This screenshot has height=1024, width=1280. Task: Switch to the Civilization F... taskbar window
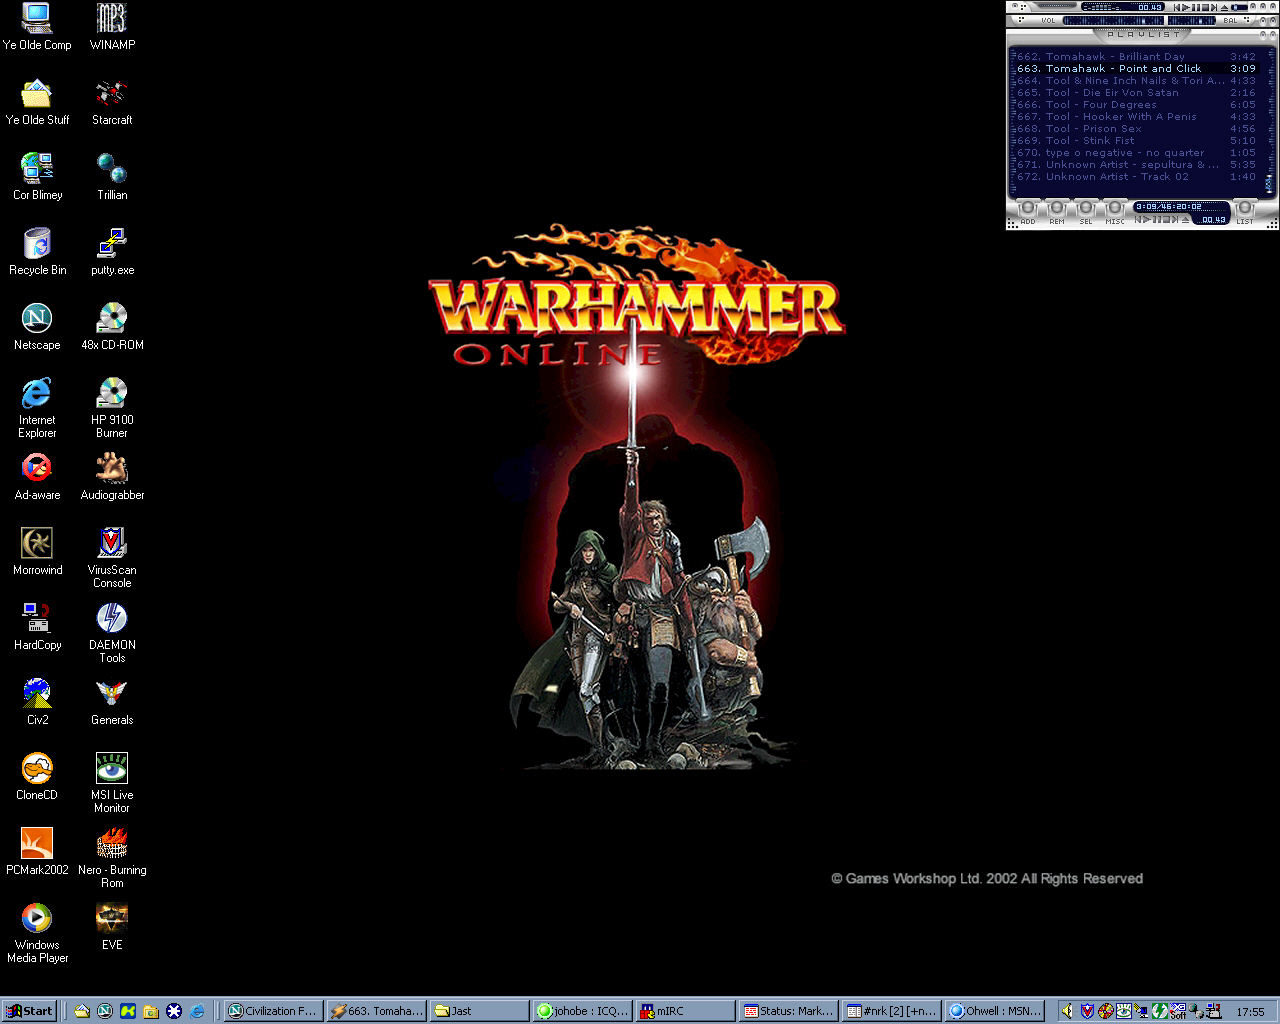[272, 1011]
